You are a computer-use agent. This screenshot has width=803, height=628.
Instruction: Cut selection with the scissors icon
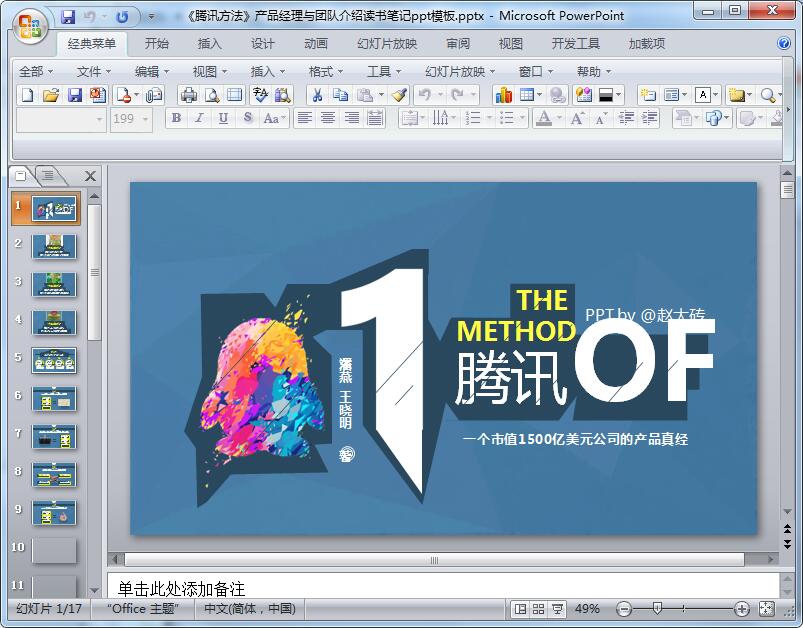coord(318,95)
